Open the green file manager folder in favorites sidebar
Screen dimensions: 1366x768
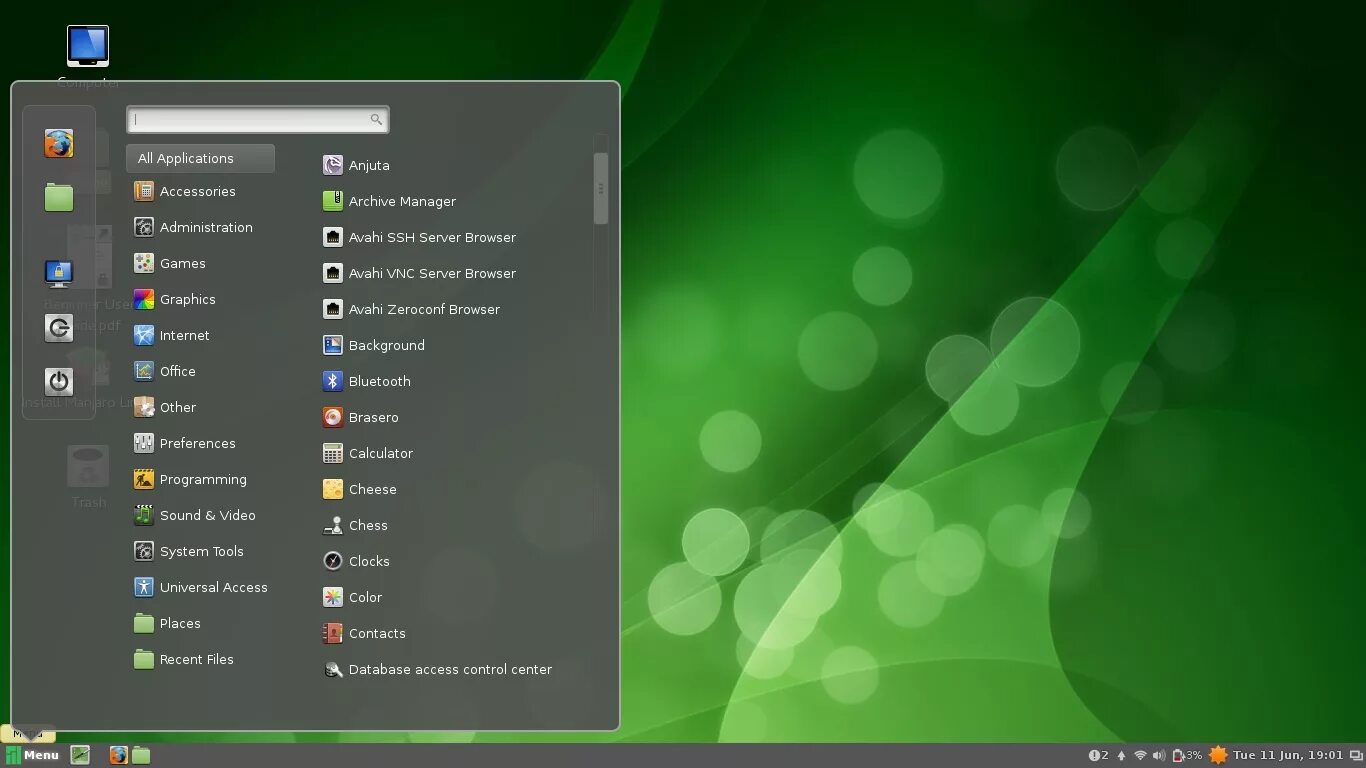59,197
